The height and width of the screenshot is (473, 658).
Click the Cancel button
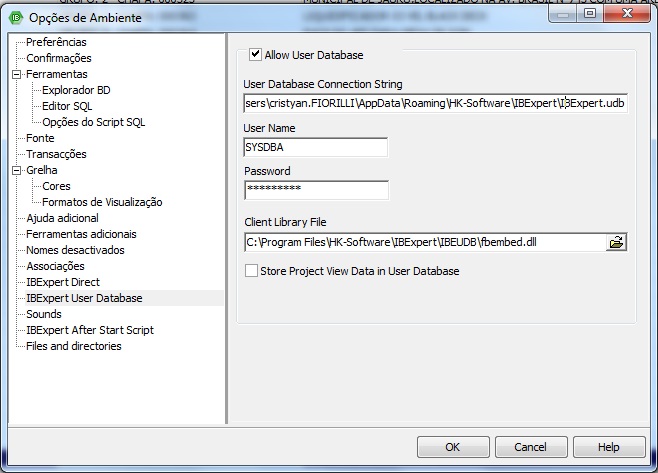click(531, 447)
